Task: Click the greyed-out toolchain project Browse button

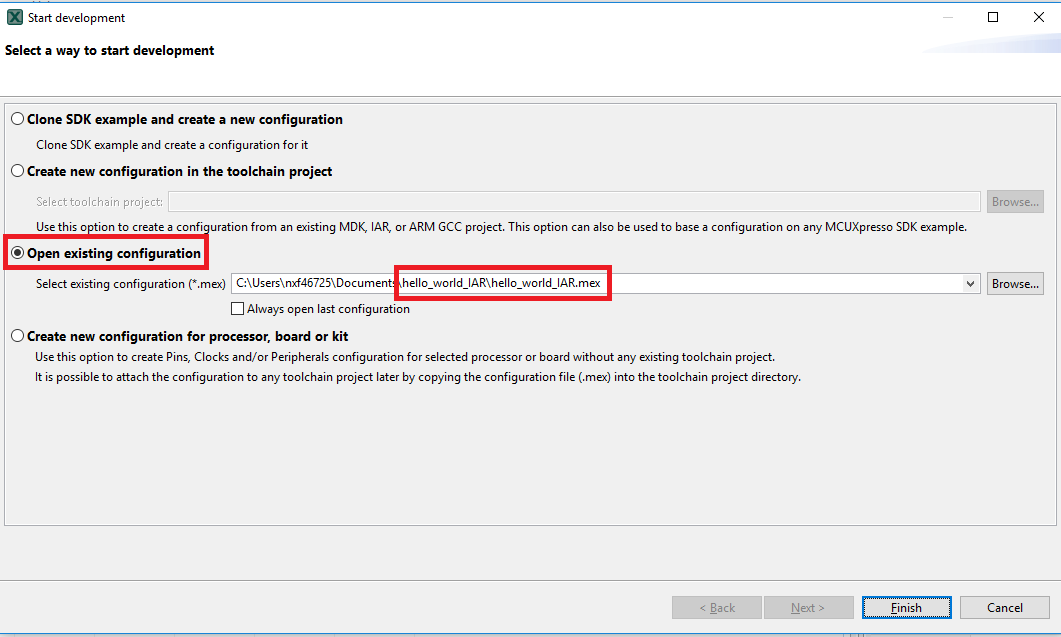Action: click(1015, 202)
